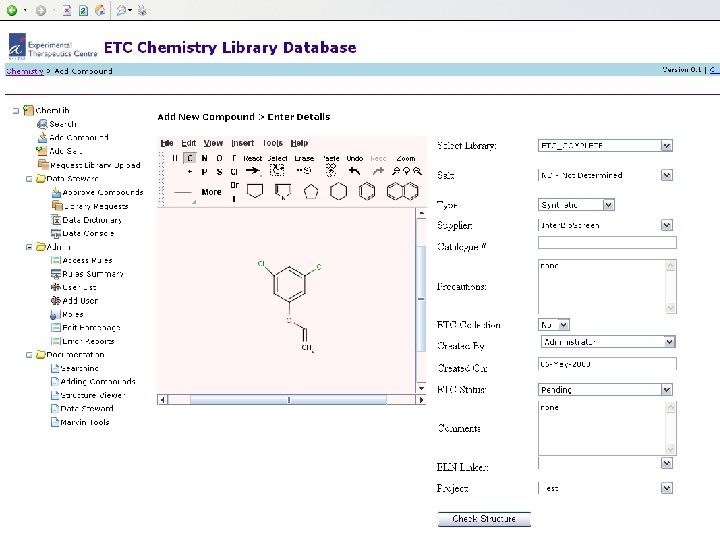Collapse the Admin folder
Image resolution: width=720 pixels, height=540 pixels.
(28, 247)
